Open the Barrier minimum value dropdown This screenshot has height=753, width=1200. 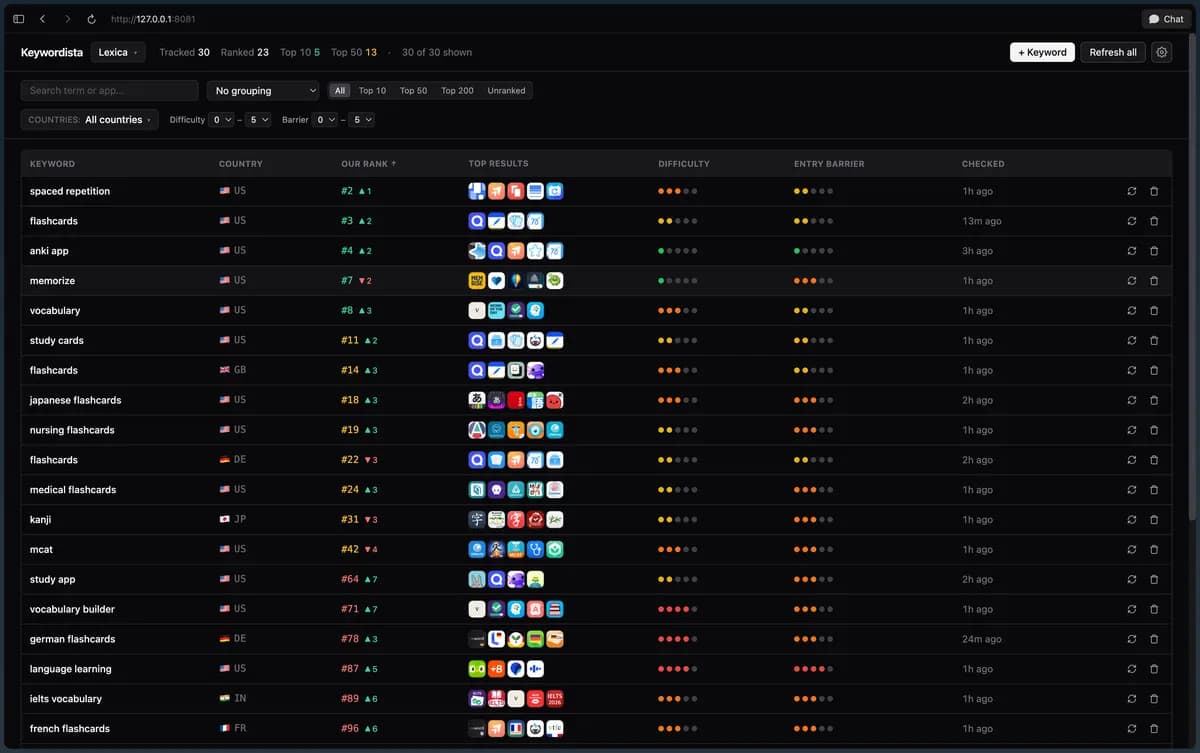[x=326, y=120]
